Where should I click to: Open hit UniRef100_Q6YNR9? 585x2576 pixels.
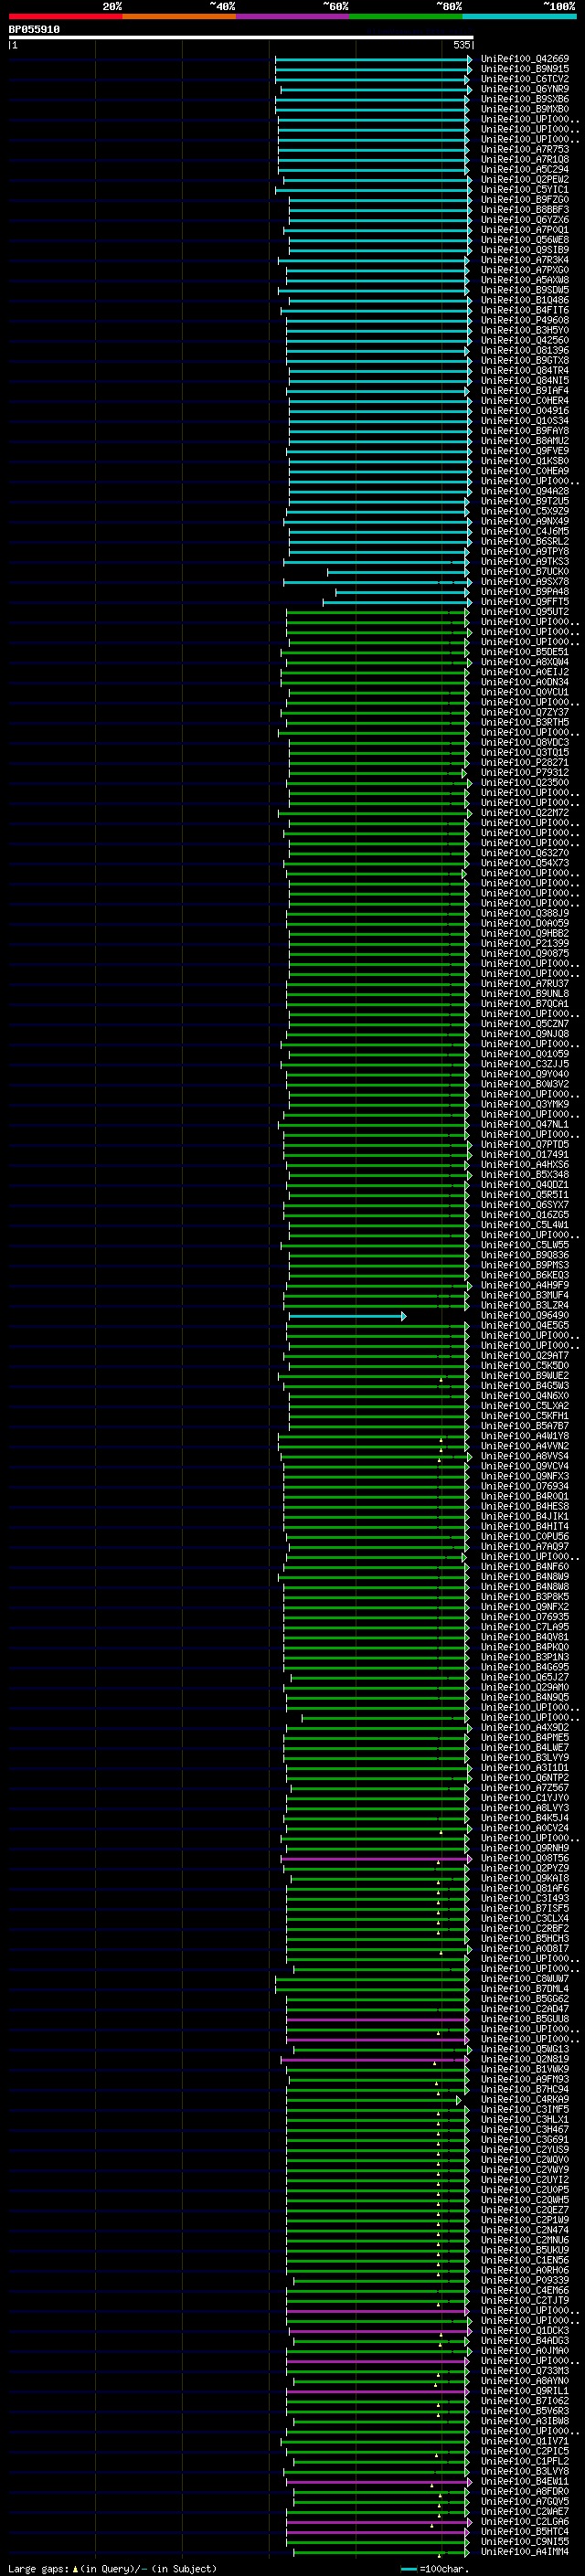(524, 89)
